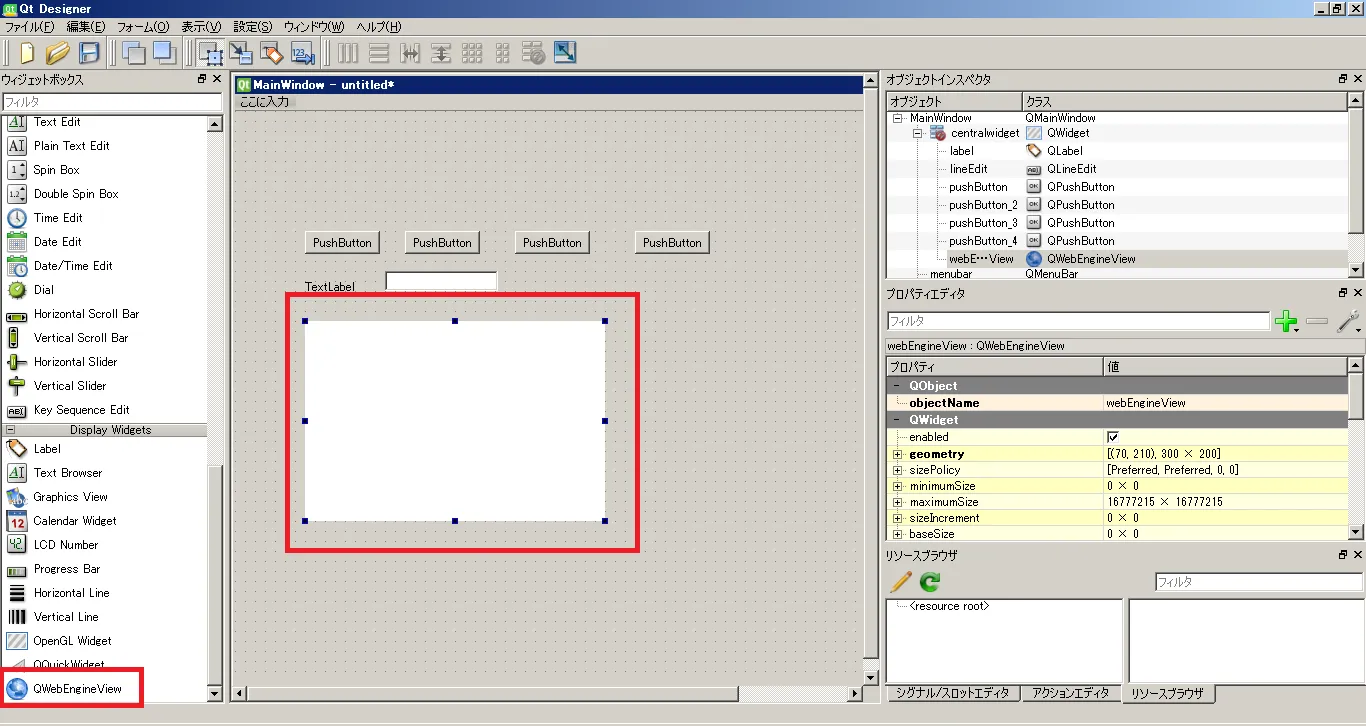
Task: Switch to Edit Signals/Slots mode icon
Action: (241, 53)
